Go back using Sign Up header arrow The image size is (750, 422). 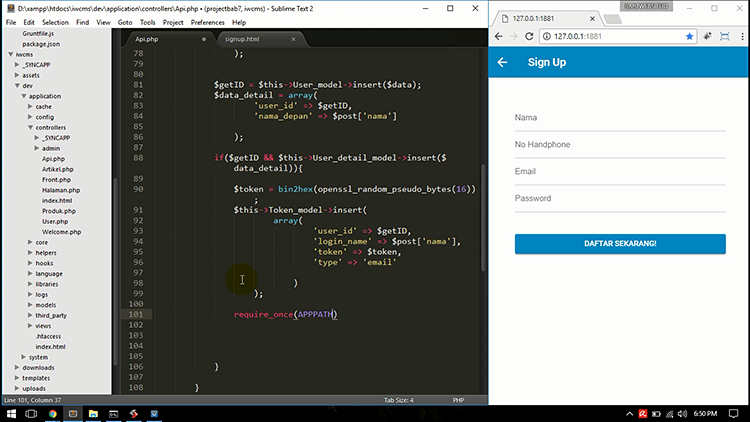click(x=502, y=62)
